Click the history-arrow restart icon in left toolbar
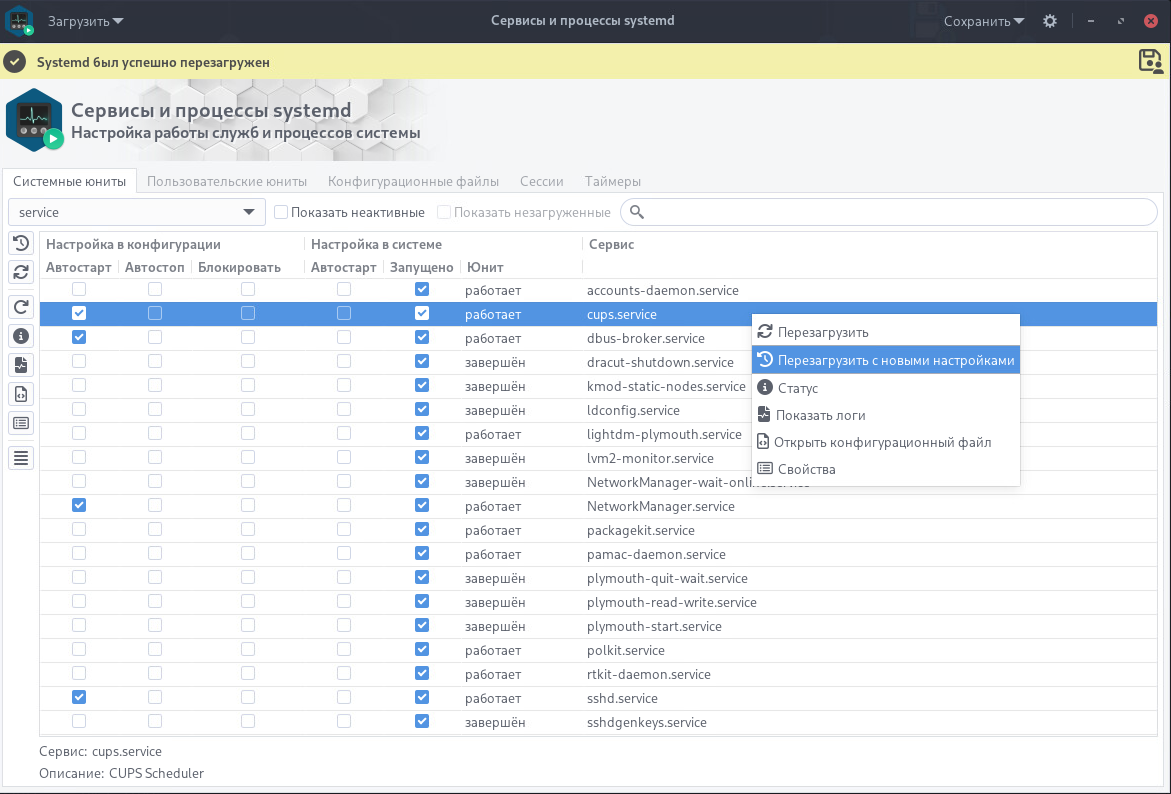This screenshot has height=794, width=1171. tap(21, 244)
